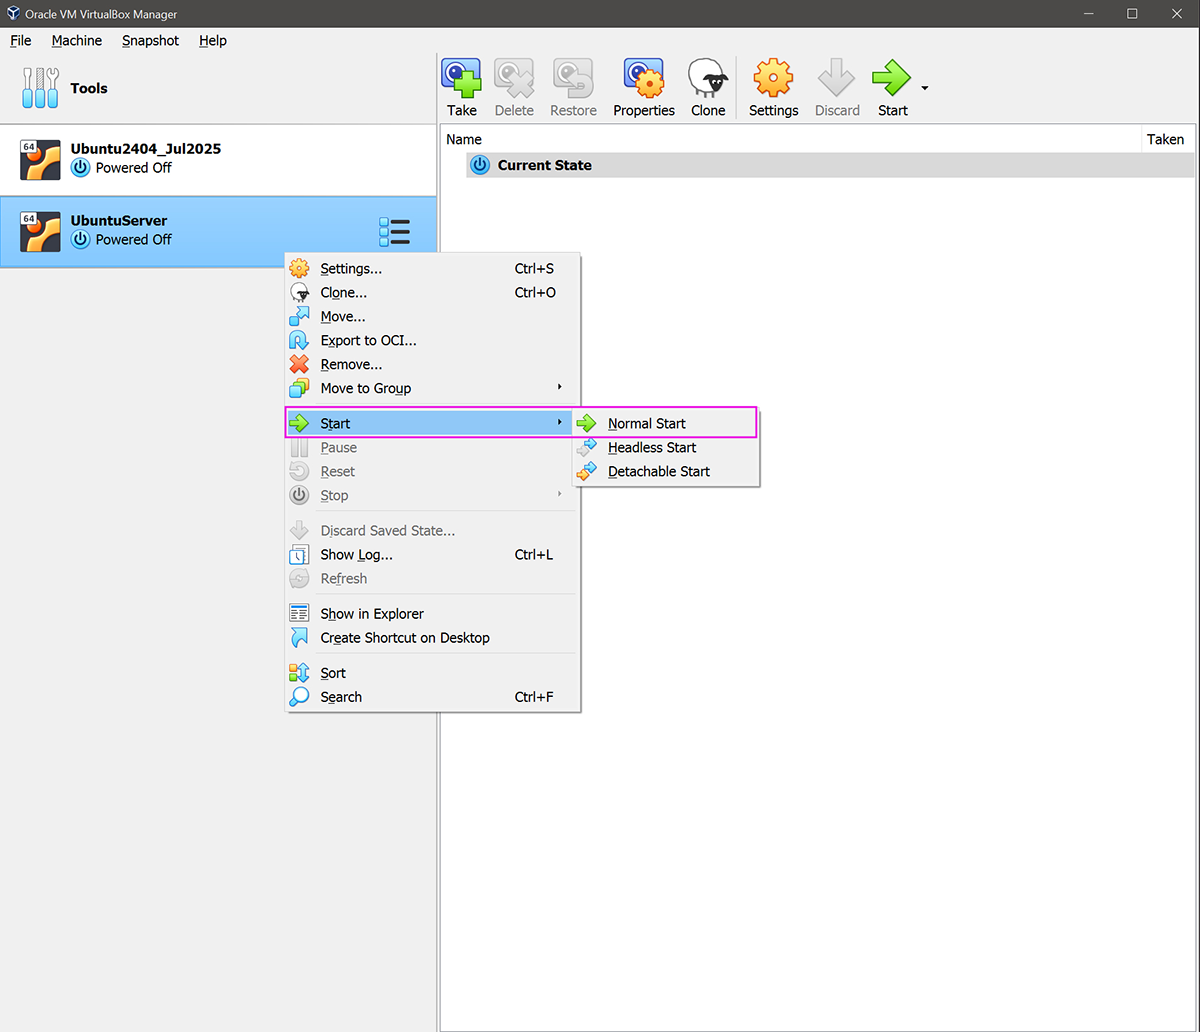
Task: Select the Tools entry in the sidebar
Action: pyautogui.click(x=218, y=88)
